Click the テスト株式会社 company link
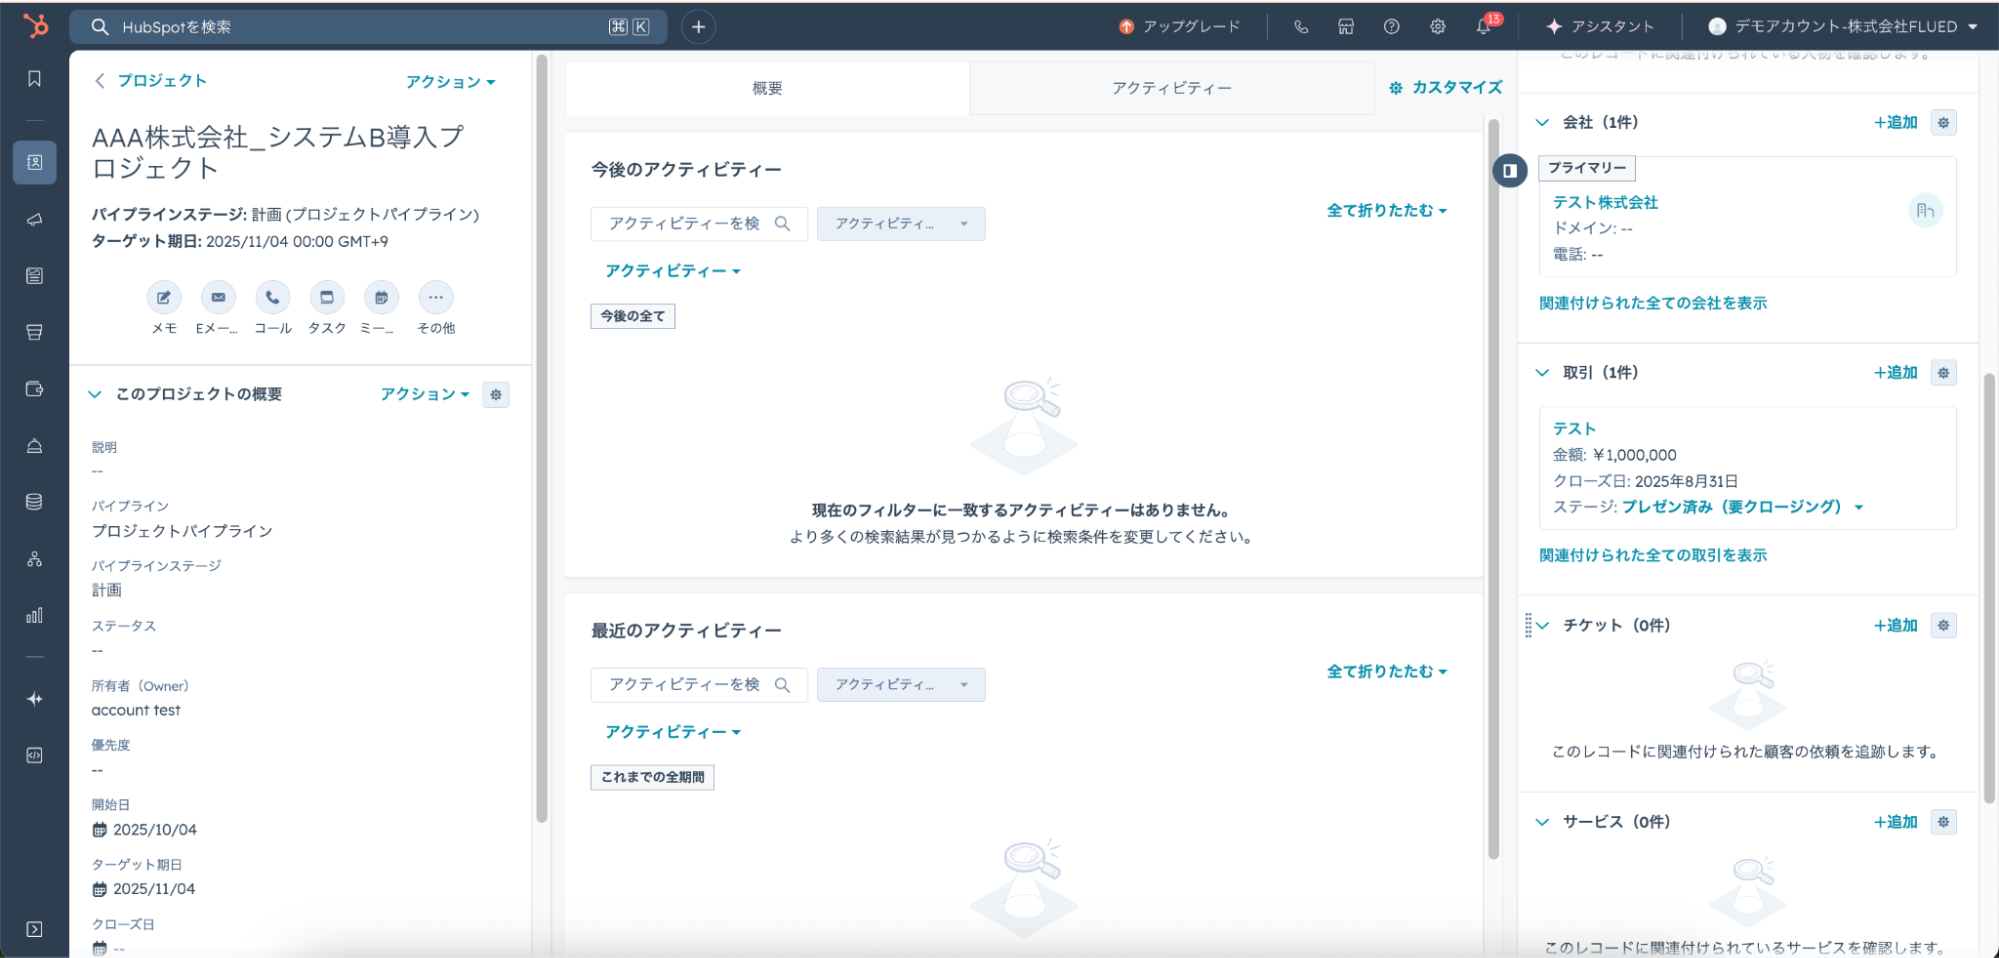 coord(1605,202)
